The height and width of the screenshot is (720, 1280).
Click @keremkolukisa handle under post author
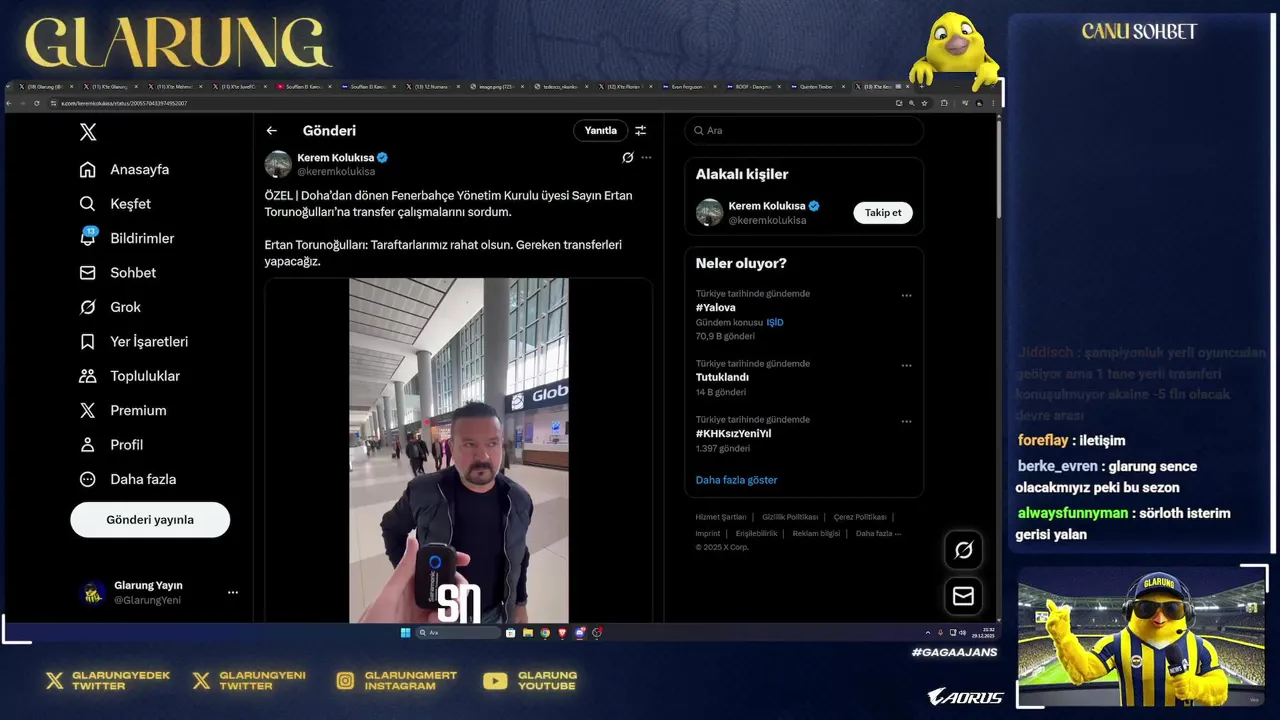click(336, 172)
